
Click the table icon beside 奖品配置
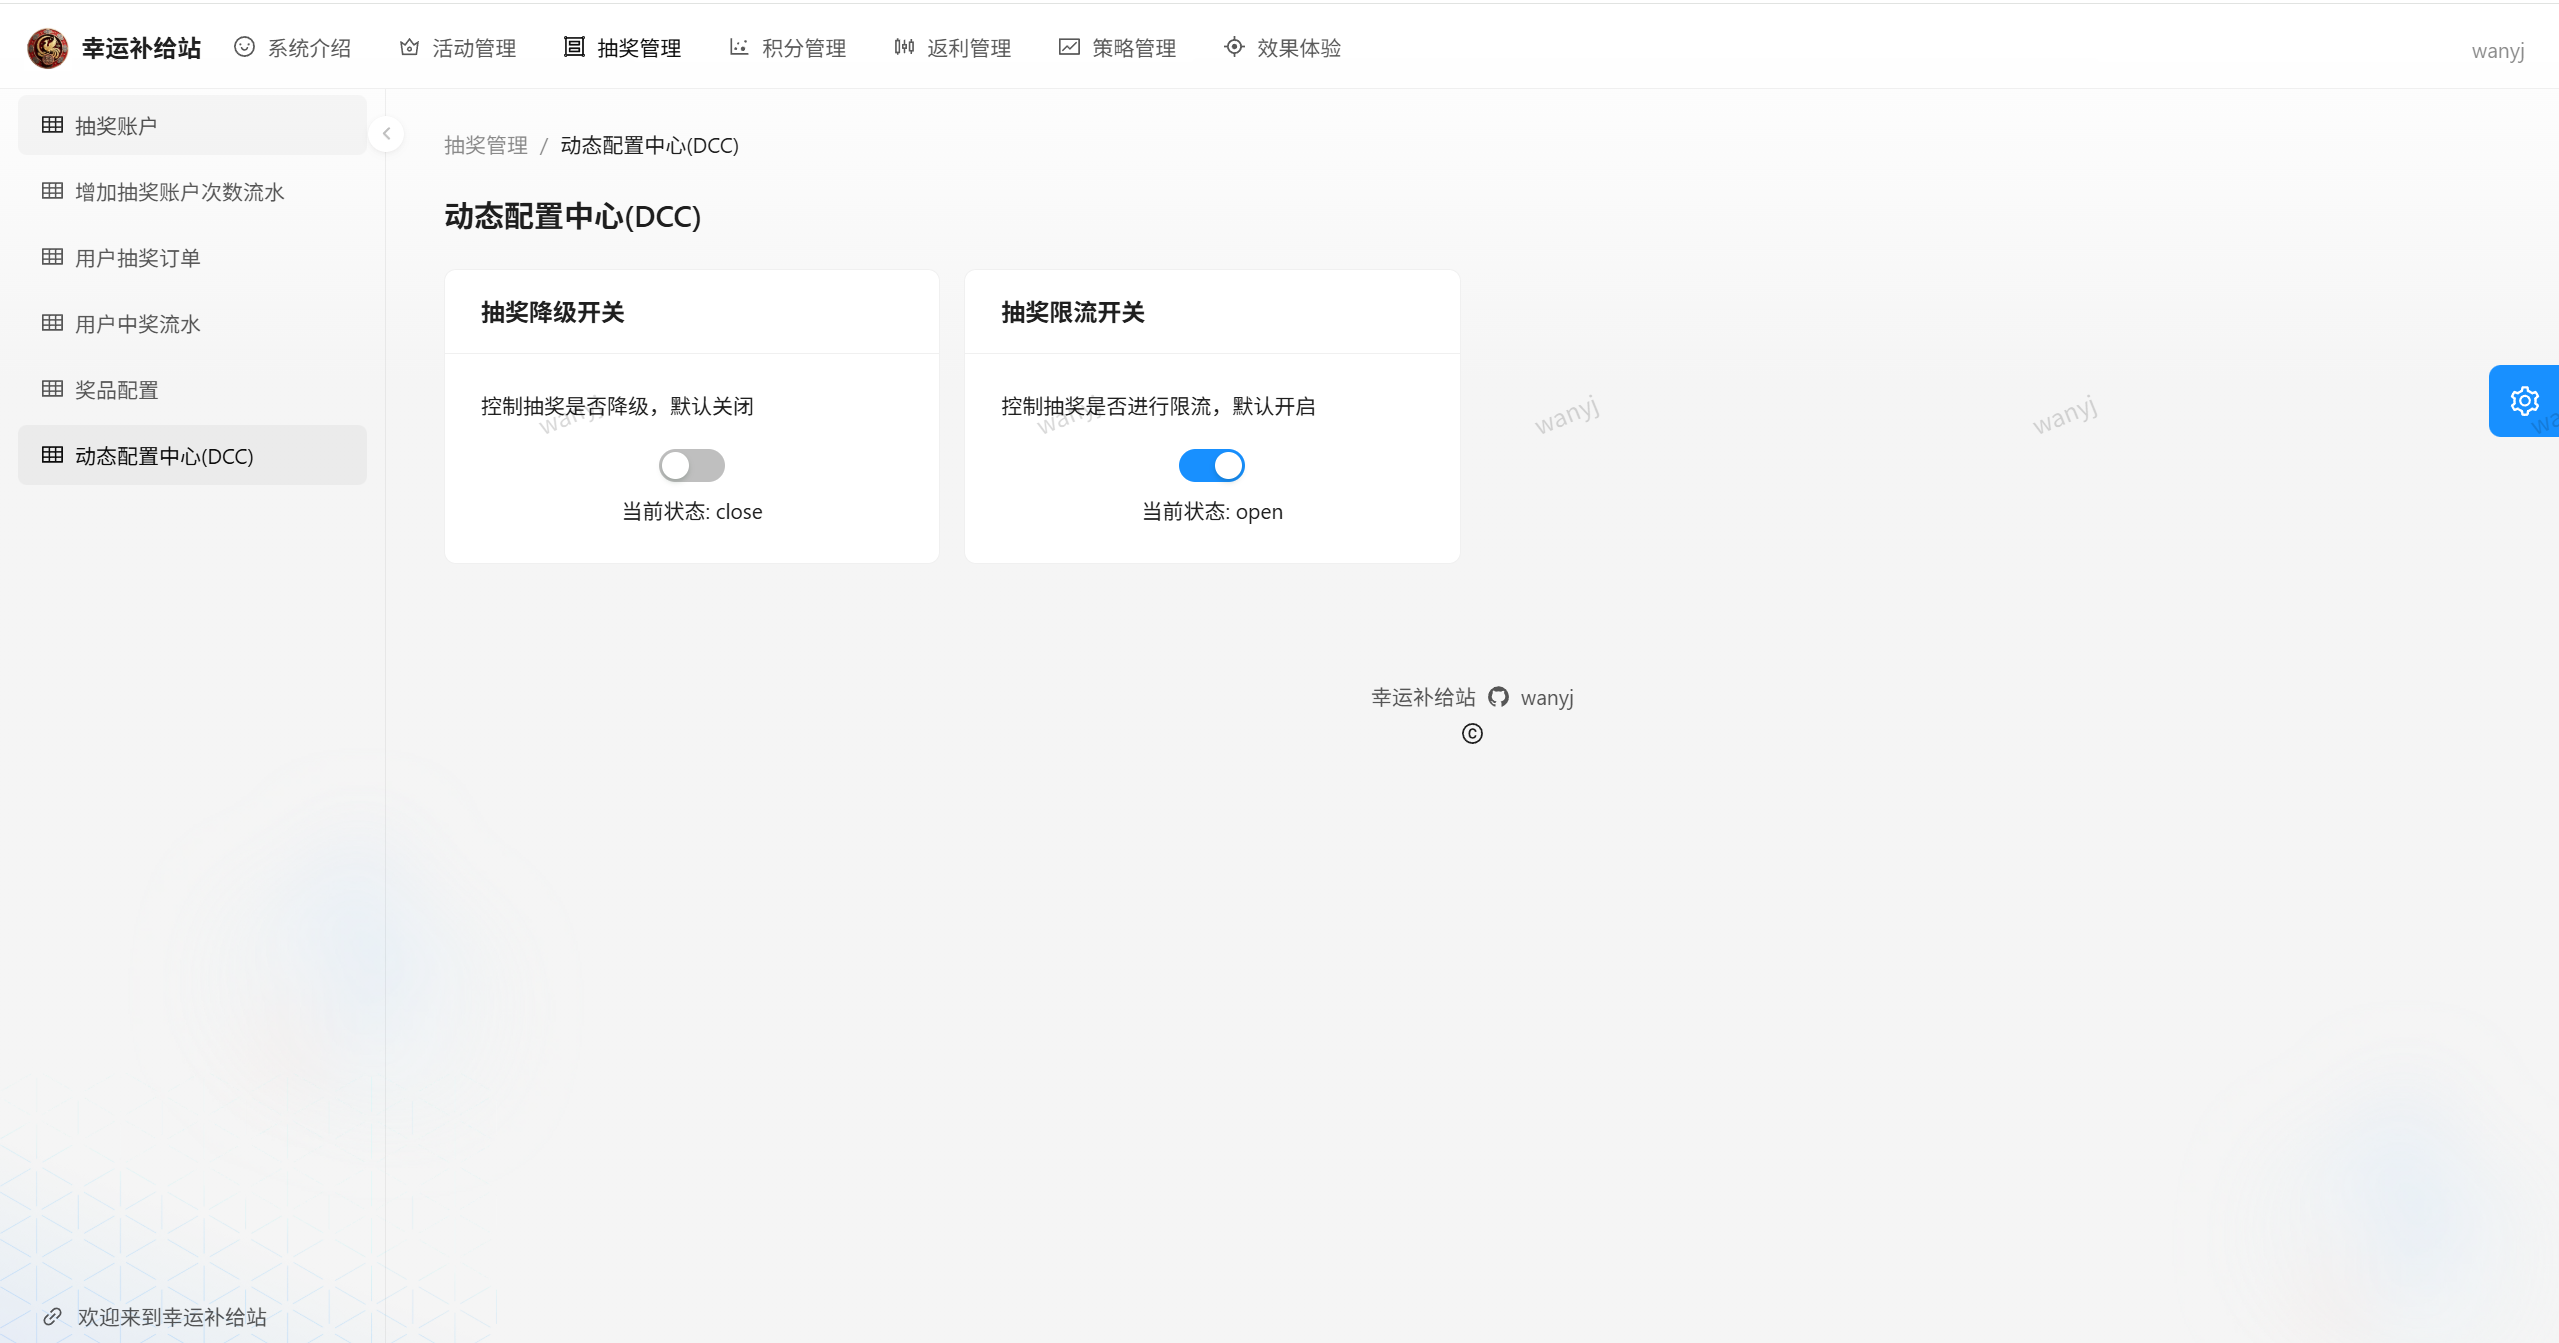pyautogui.click(x=52, y=389)
